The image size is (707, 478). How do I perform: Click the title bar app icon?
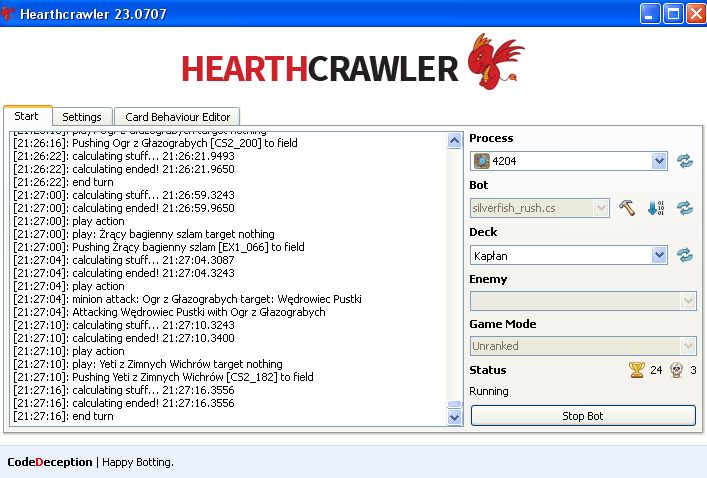point(7,14)
